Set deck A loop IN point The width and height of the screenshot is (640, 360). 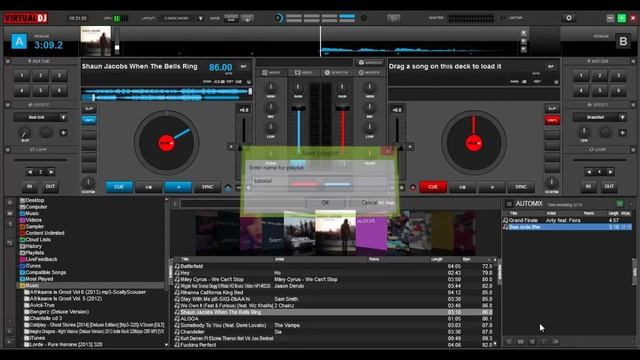pos(29,187)
